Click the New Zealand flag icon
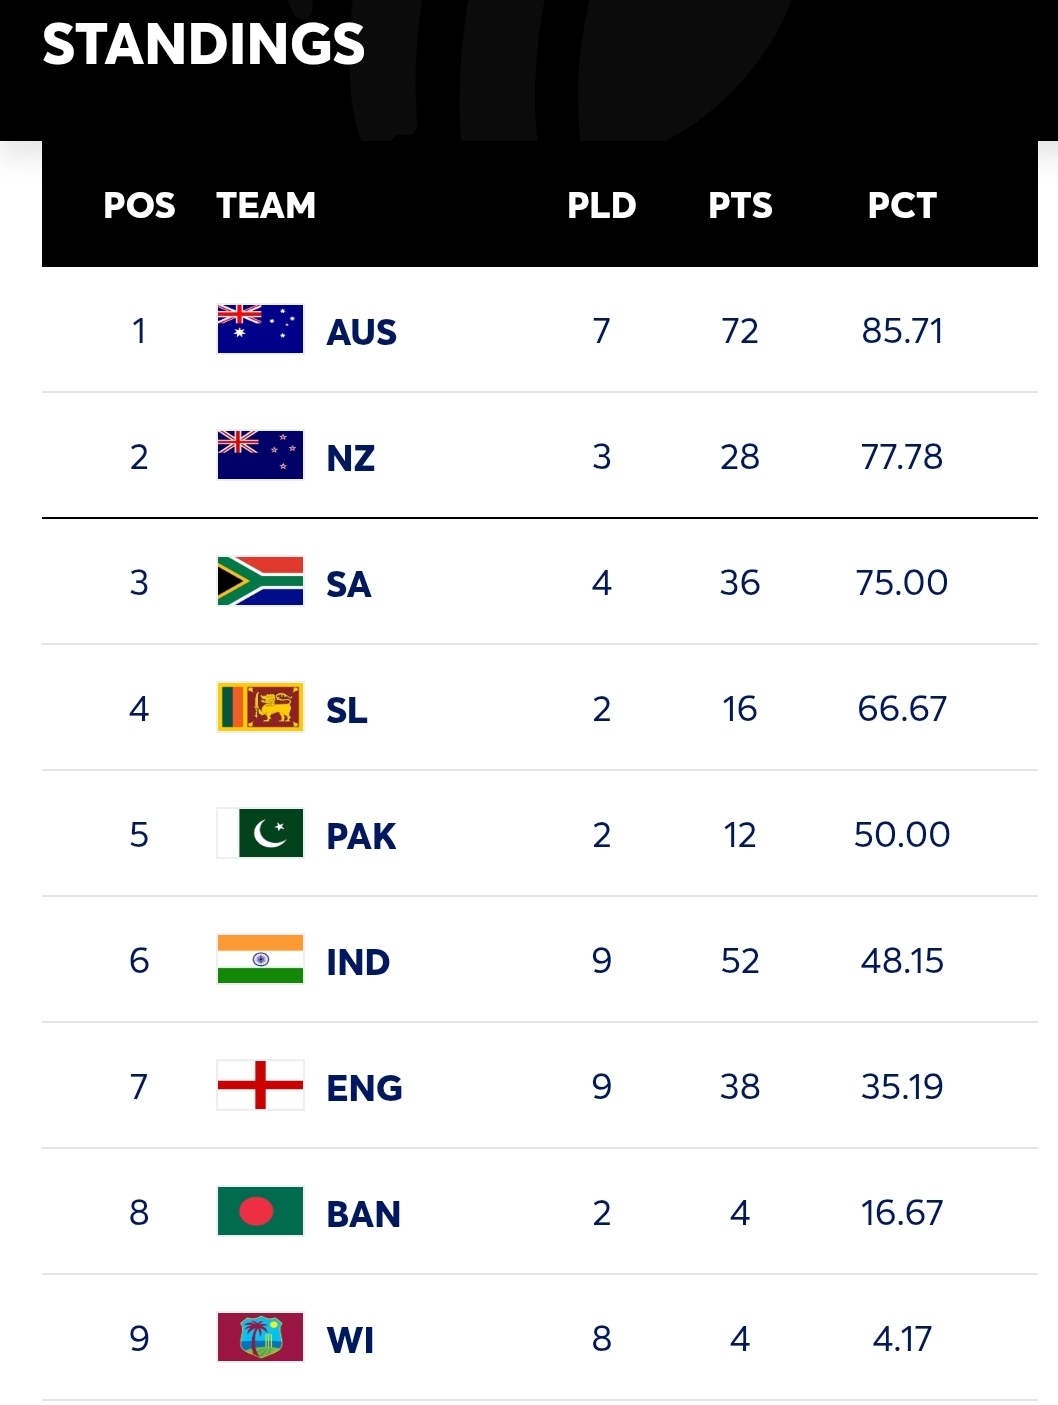This screenshot has width=1058, height=1405. point(260,456)
